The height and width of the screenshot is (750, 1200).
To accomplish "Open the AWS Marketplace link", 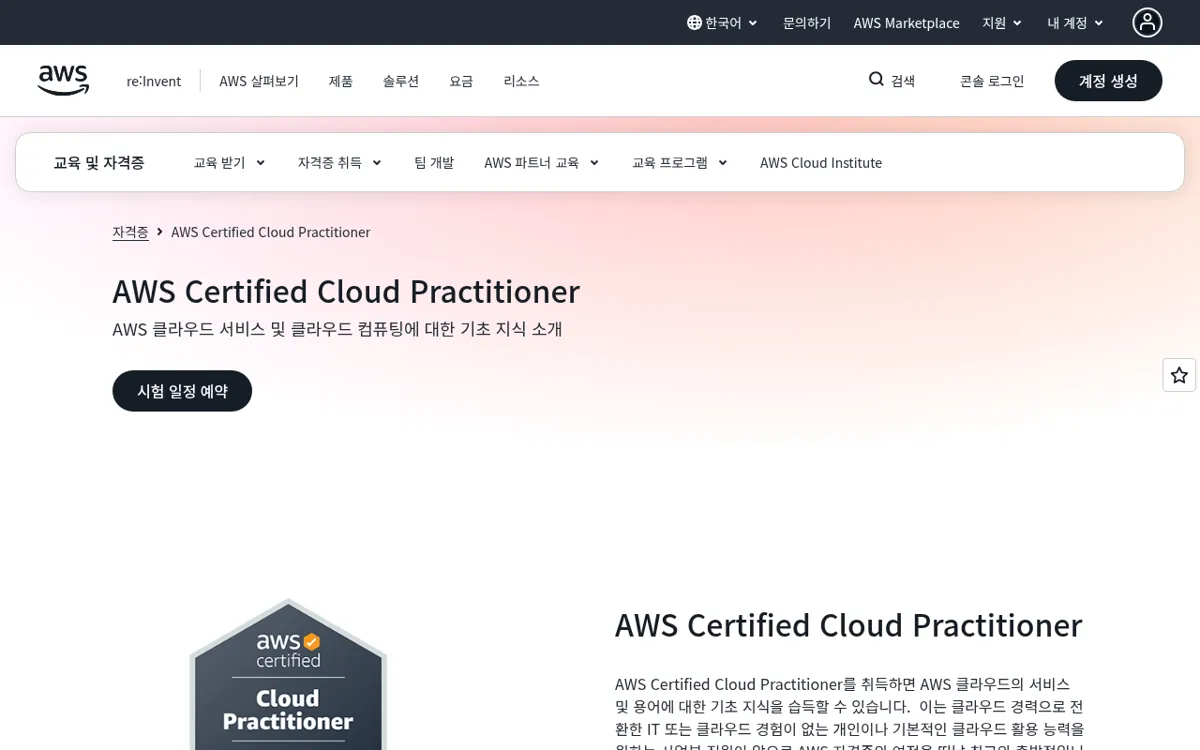I will click(906, 22).
